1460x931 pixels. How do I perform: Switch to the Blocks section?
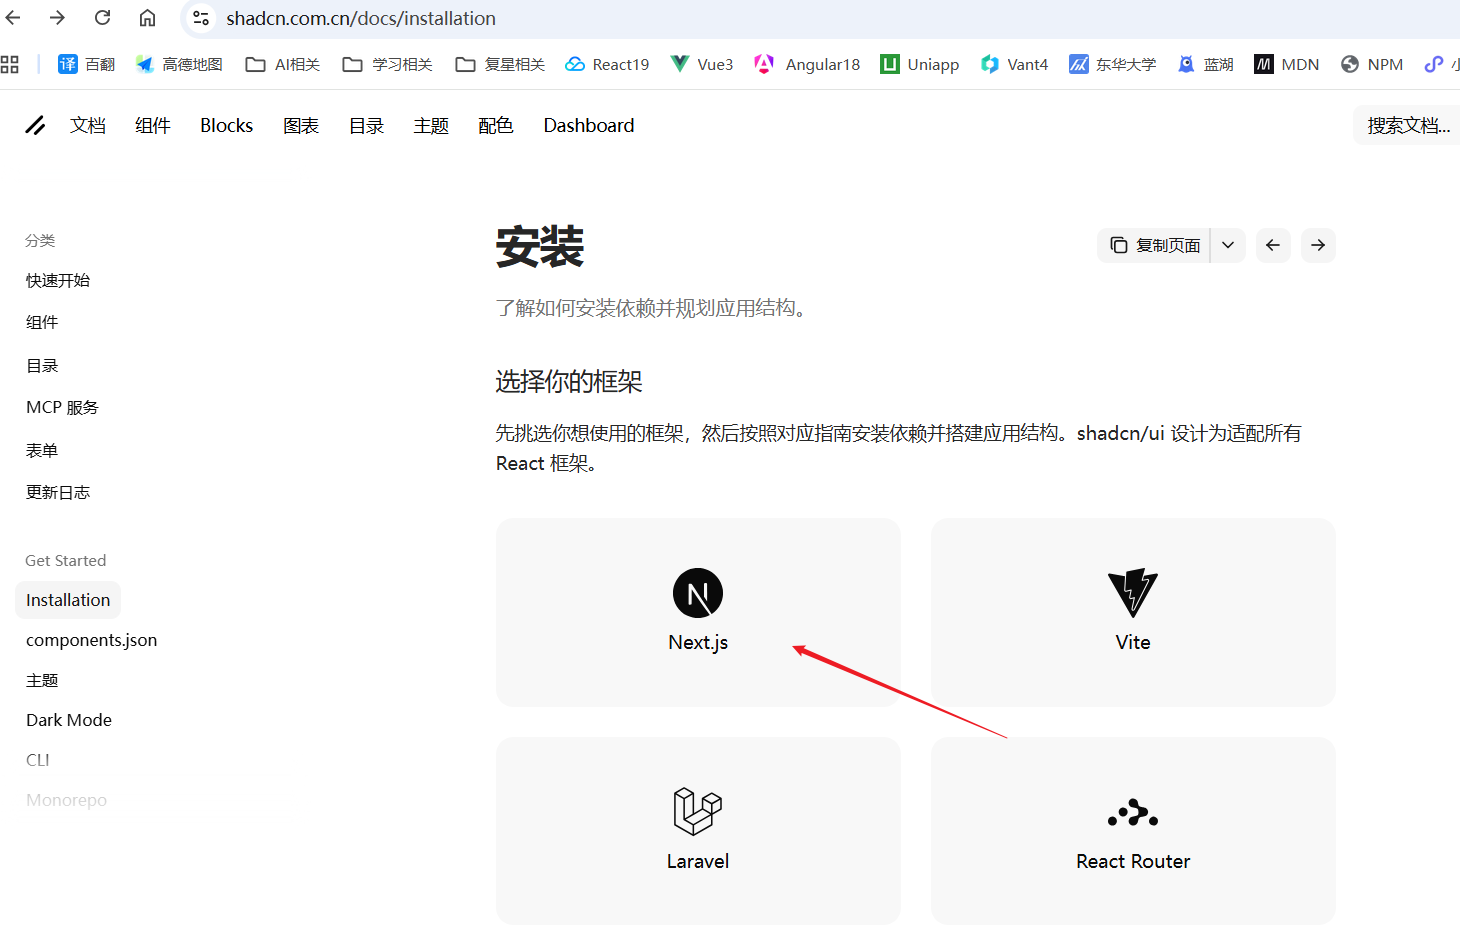(x=226, y=124)
